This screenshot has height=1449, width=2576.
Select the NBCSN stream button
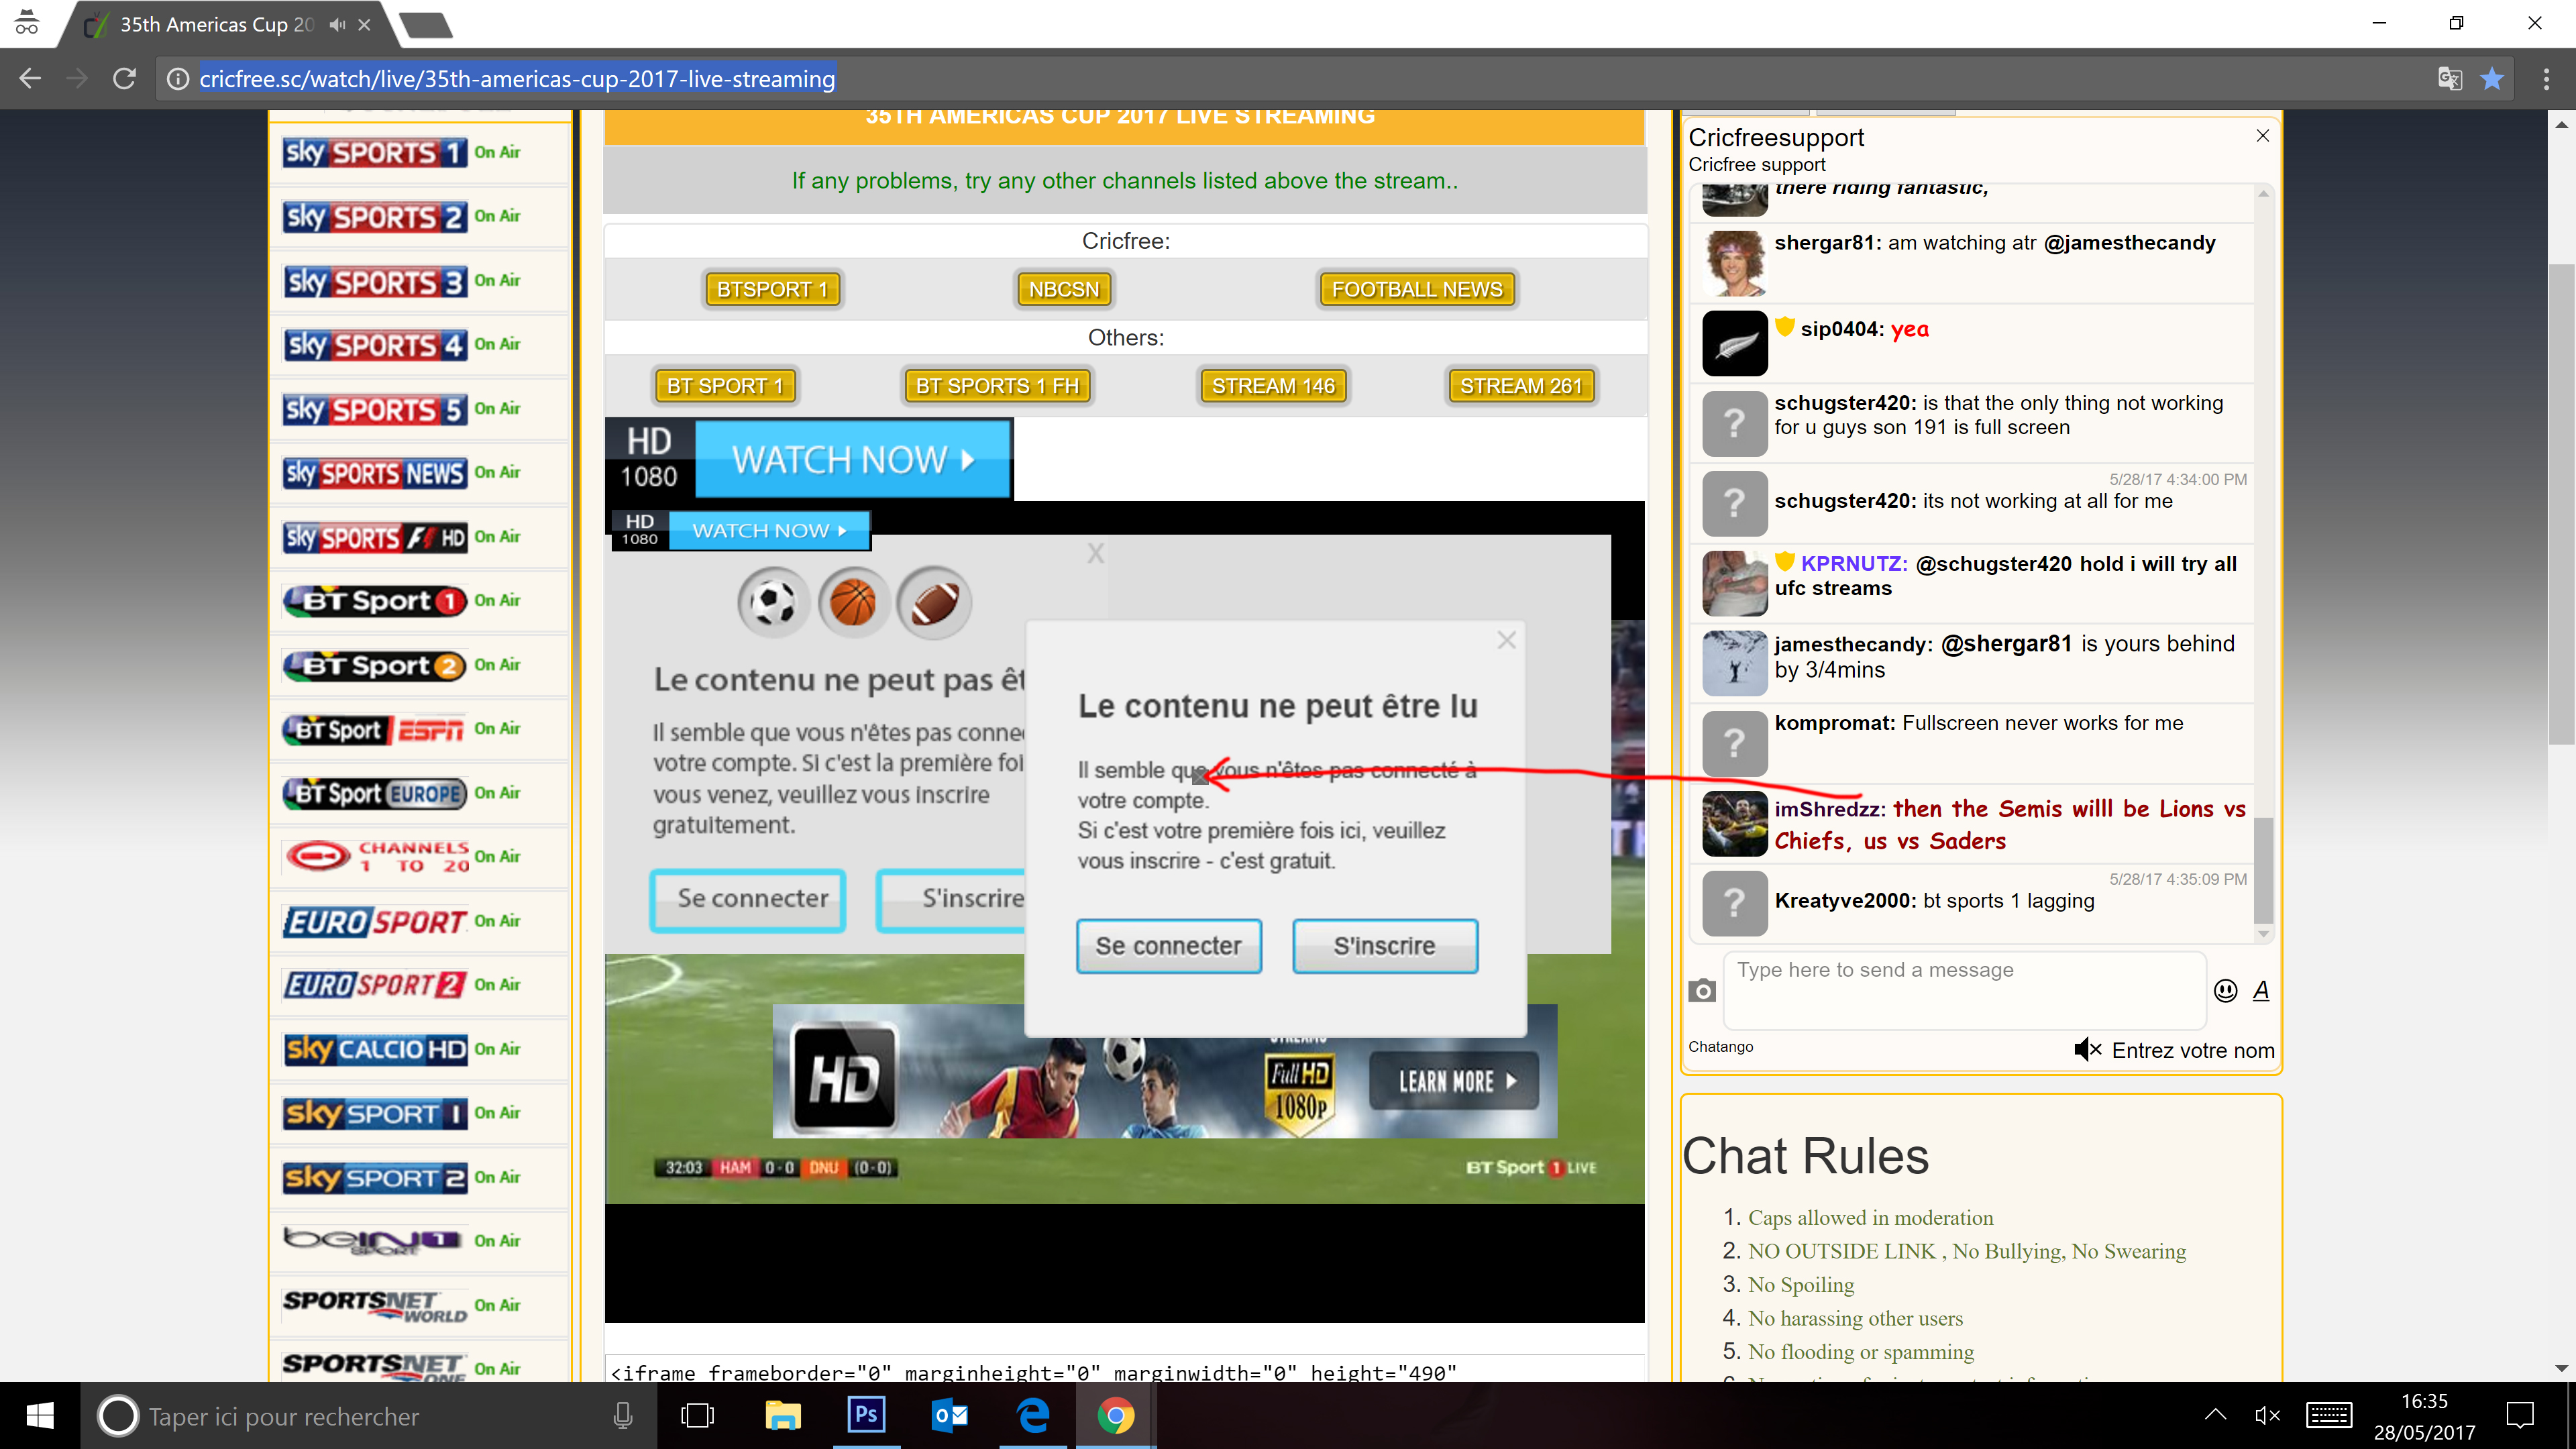coord(1063,289)
